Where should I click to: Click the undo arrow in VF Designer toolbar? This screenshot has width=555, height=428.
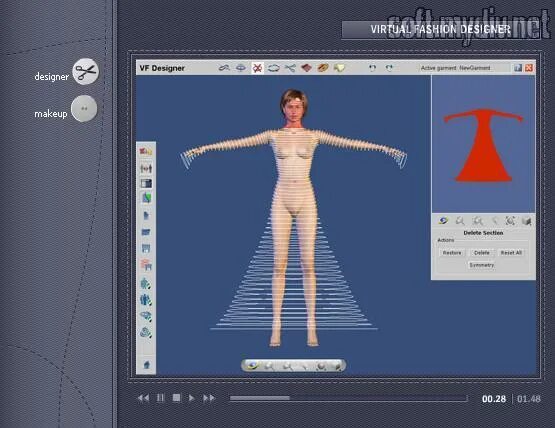point(372,68)
